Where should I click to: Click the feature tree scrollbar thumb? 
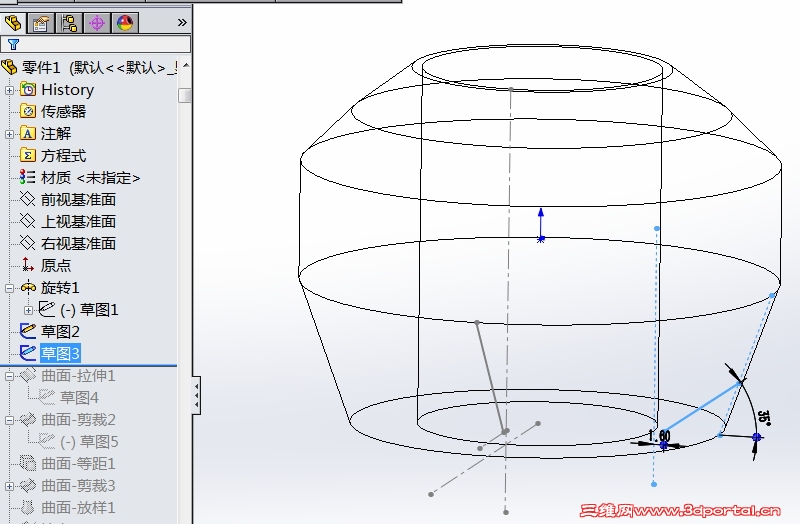pos(185,95)
